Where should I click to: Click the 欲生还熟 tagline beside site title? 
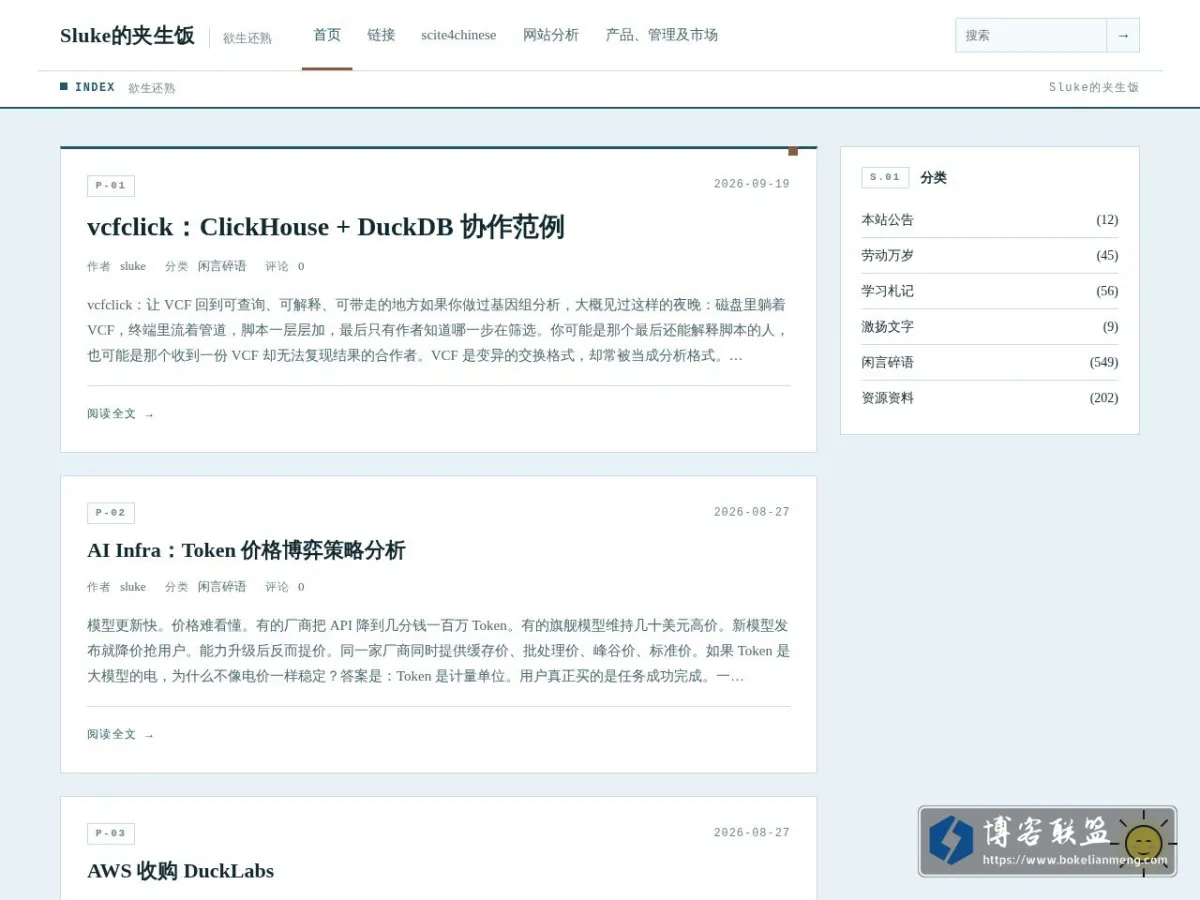tap(247, 38)
